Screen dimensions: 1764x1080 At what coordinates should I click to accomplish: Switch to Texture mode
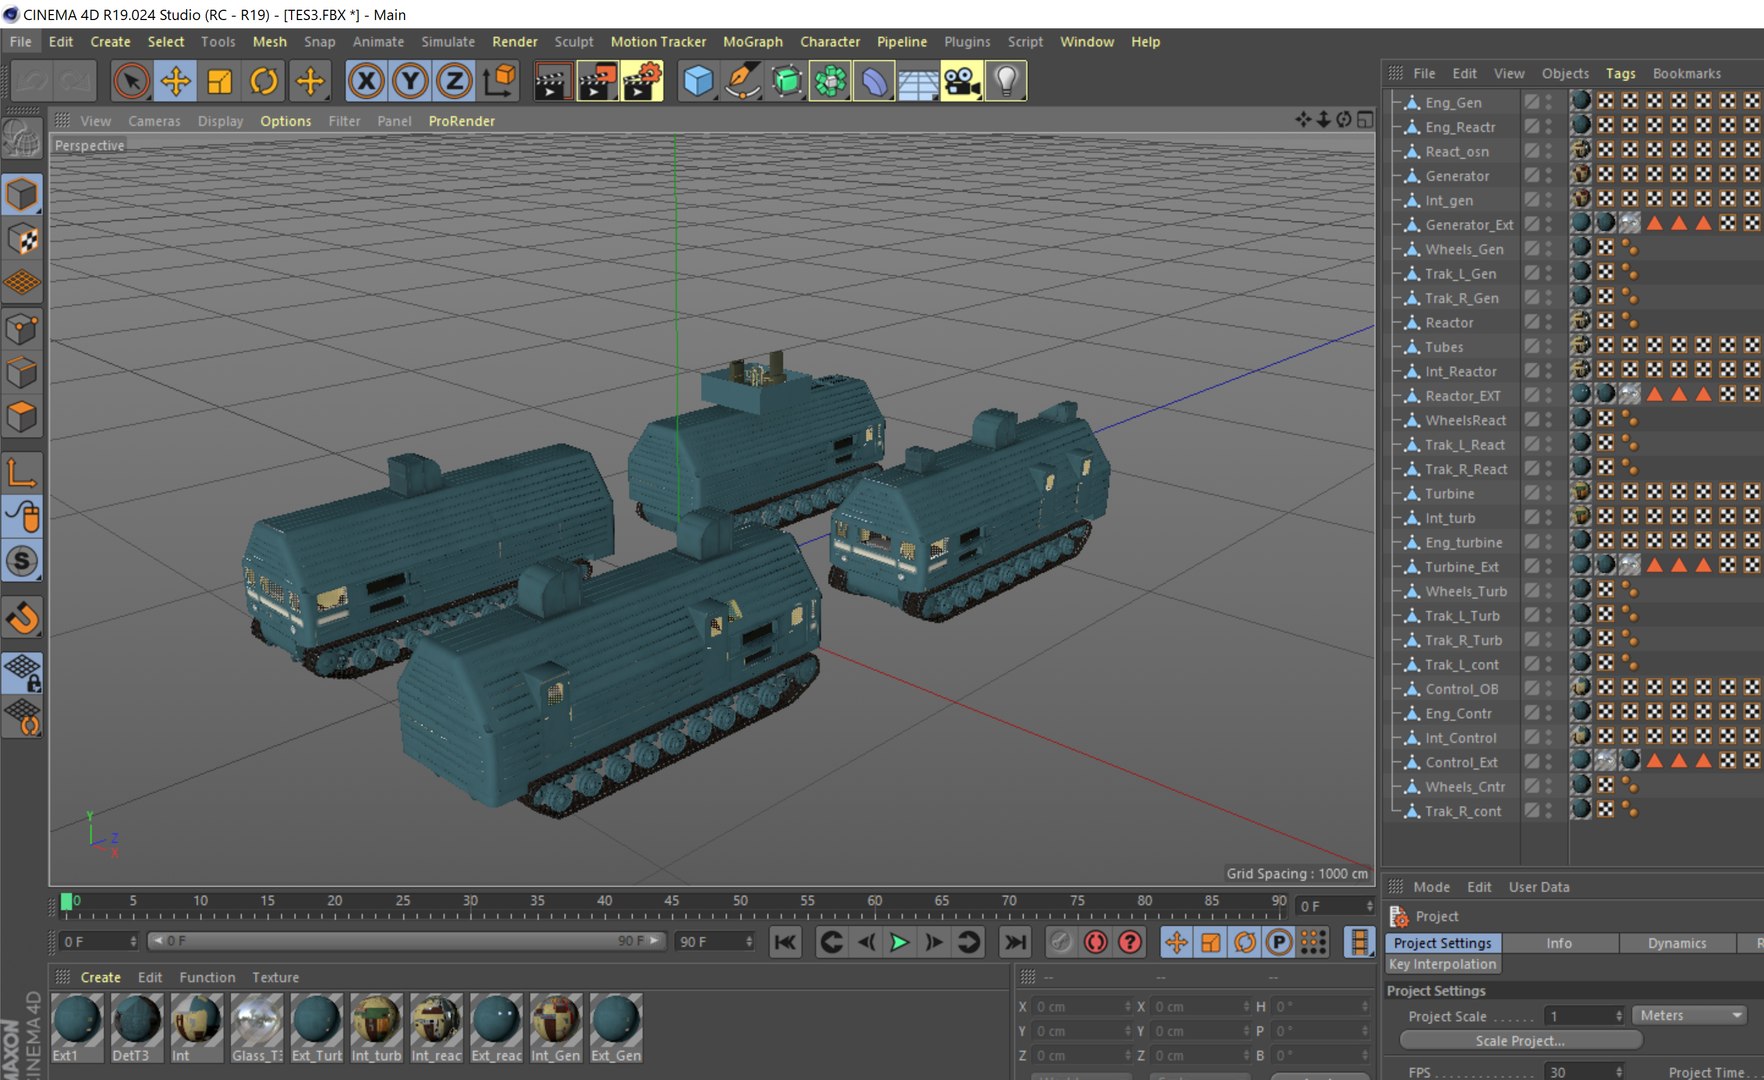tap(22, 239)
